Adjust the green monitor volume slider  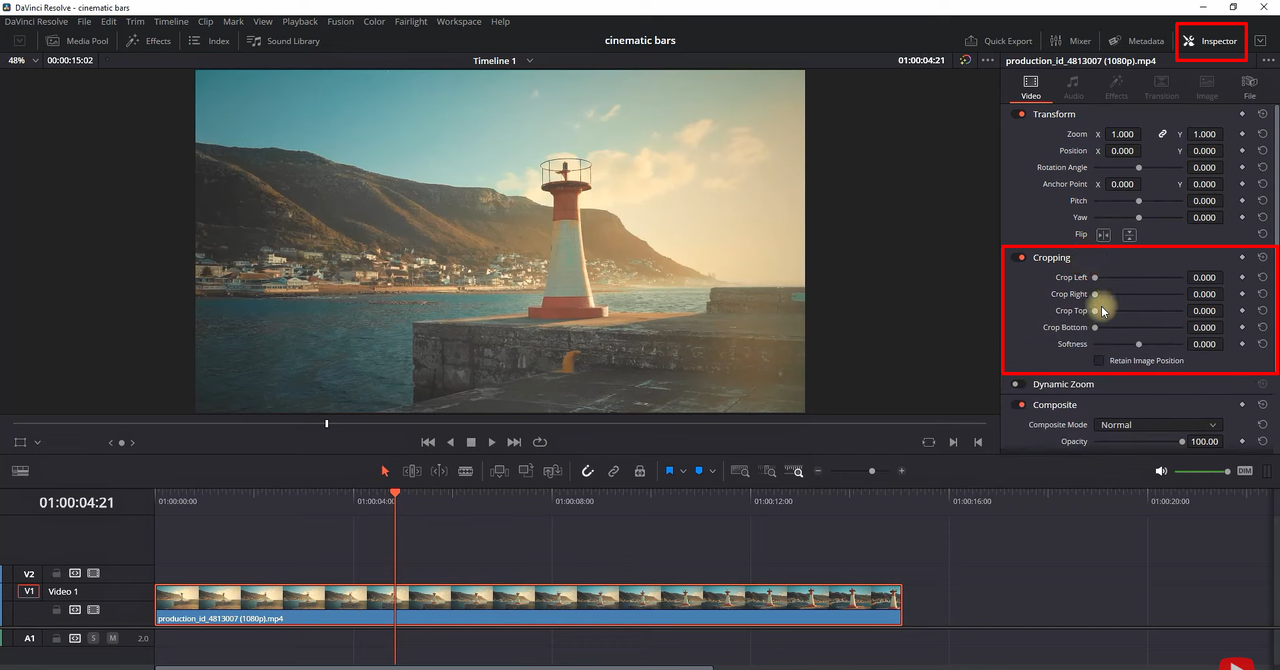[x=1203, y=471]
